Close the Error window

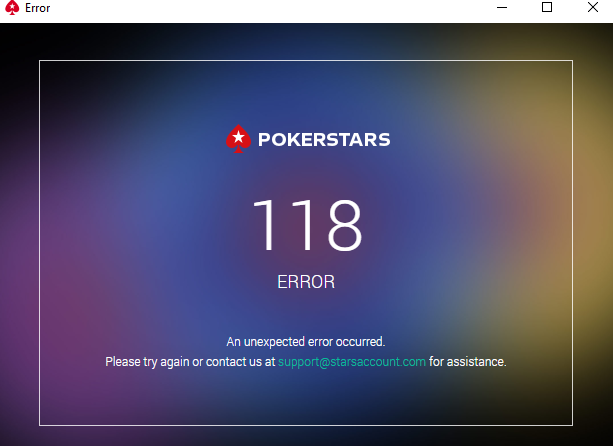tap(593, 7)
